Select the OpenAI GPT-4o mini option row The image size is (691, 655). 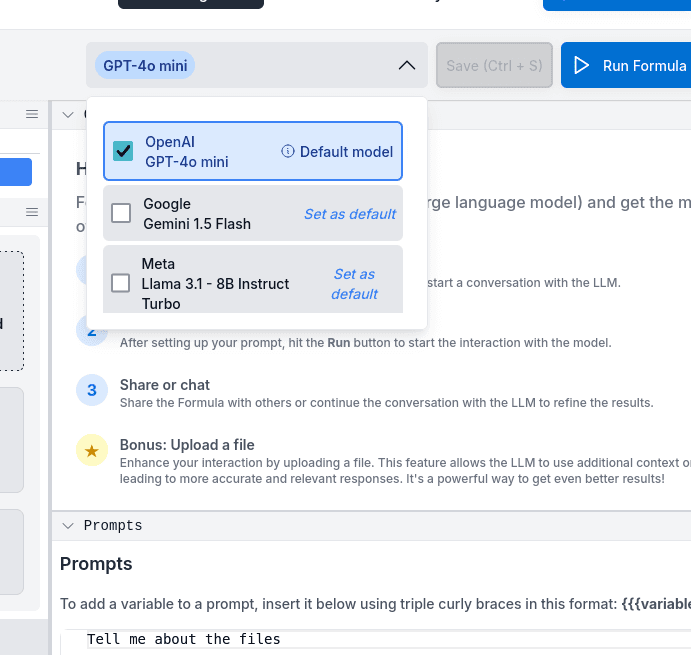(x=253, y=151)
